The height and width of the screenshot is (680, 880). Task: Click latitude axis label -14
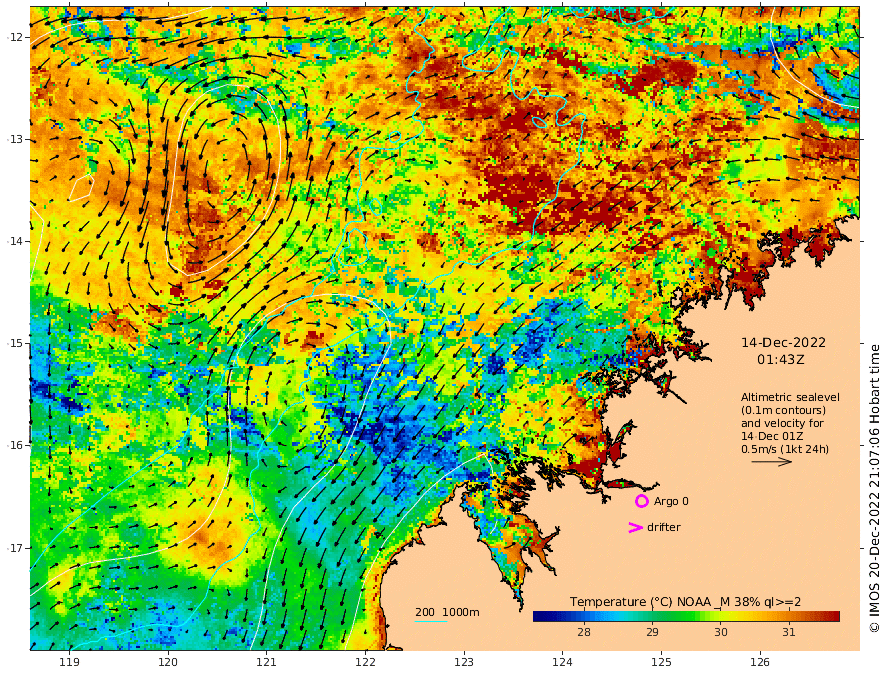[x=15, y=241]
